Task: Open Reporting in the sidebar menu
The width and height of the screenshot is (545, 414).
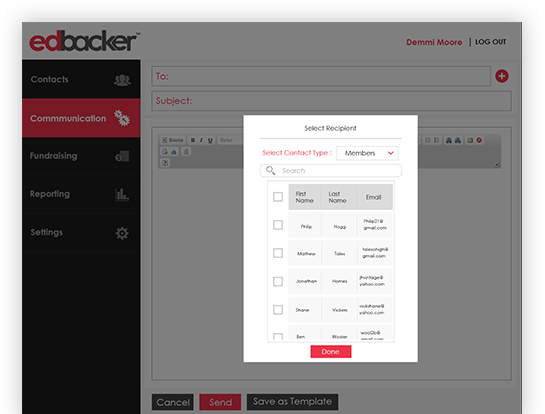Action: click(81, 194)
